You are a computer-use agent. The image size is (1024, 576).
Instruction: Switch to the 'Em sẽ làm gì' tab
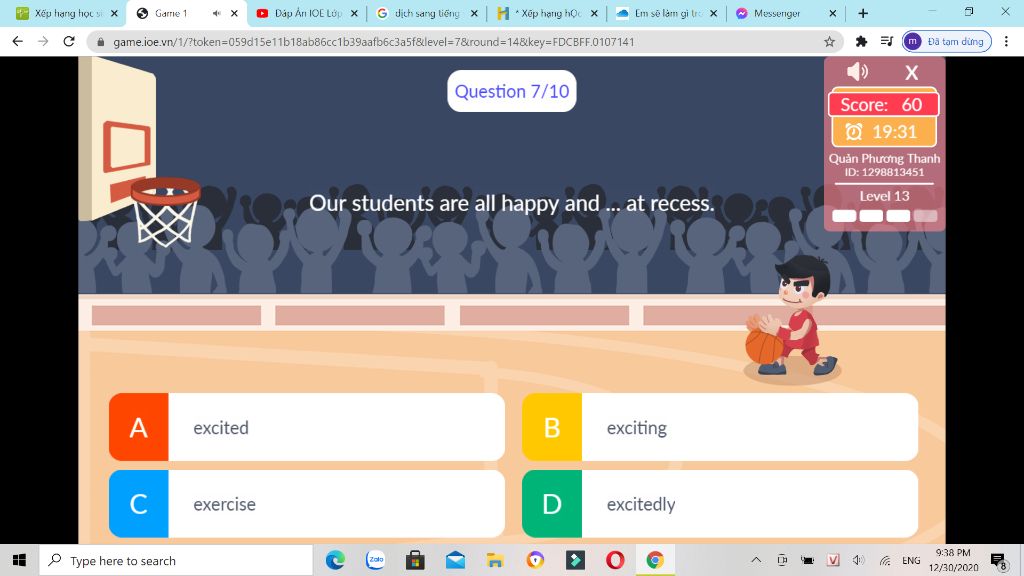pyautogui.click(x=667, y=13)
